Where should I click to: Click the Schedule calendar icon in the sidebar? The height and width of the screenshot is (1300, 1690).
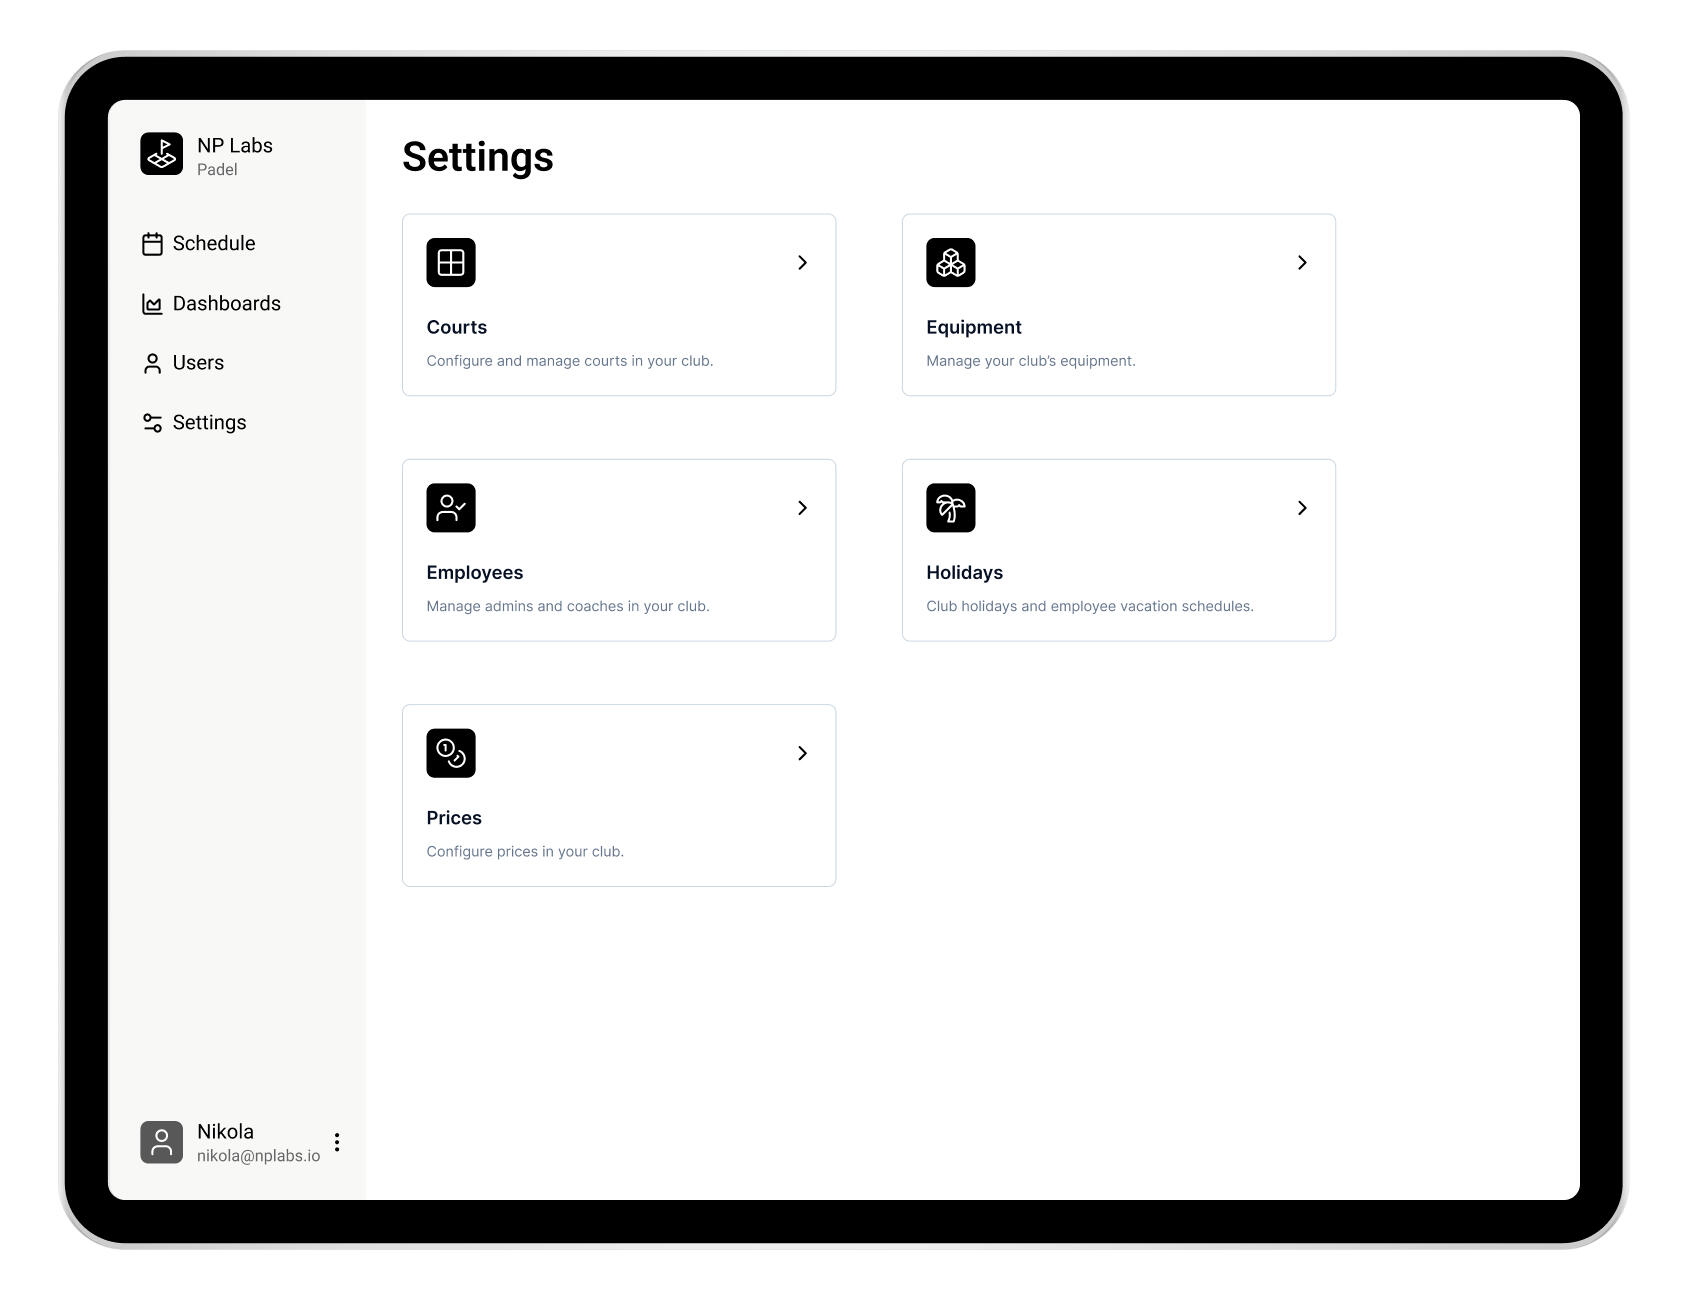point(152,244)
